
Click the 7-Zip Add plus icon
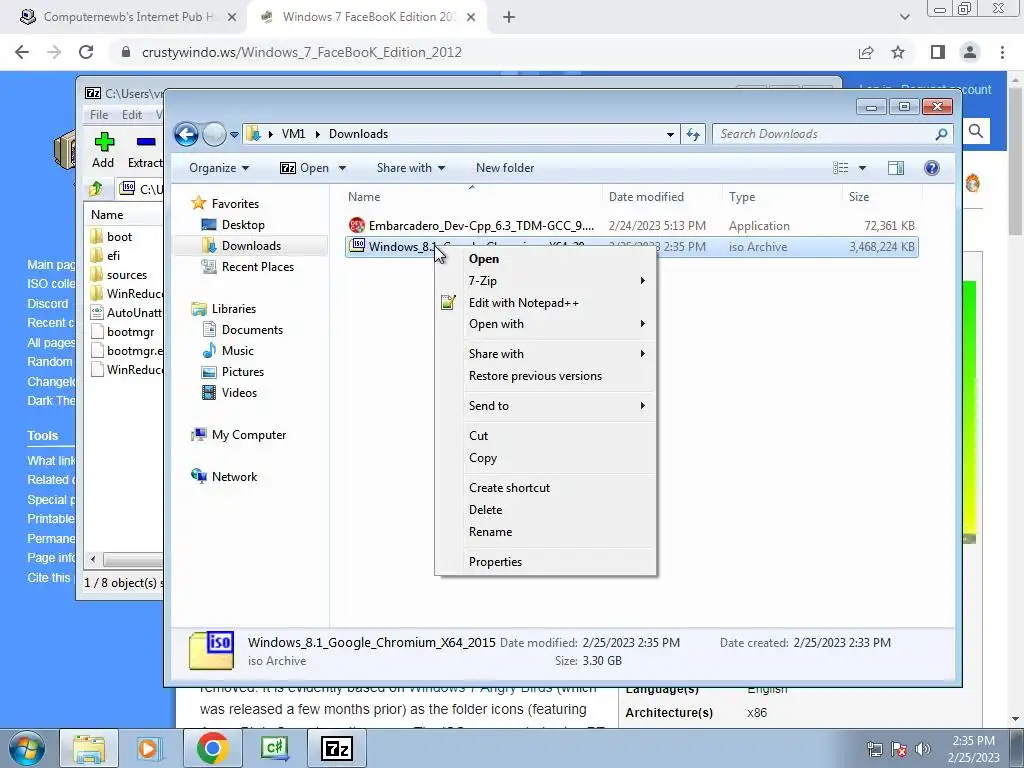[x=103, y=142]
